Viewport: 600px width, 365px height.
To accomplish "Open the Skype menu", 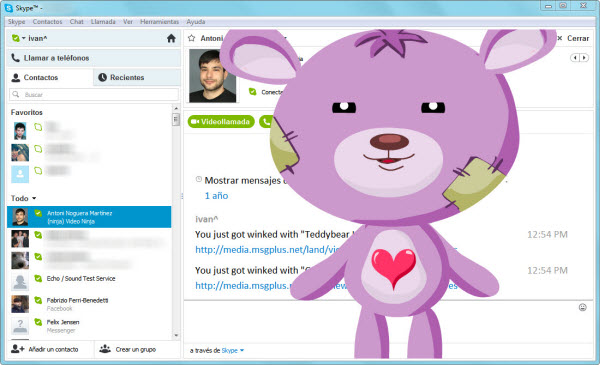I will (x=16, y=22).
